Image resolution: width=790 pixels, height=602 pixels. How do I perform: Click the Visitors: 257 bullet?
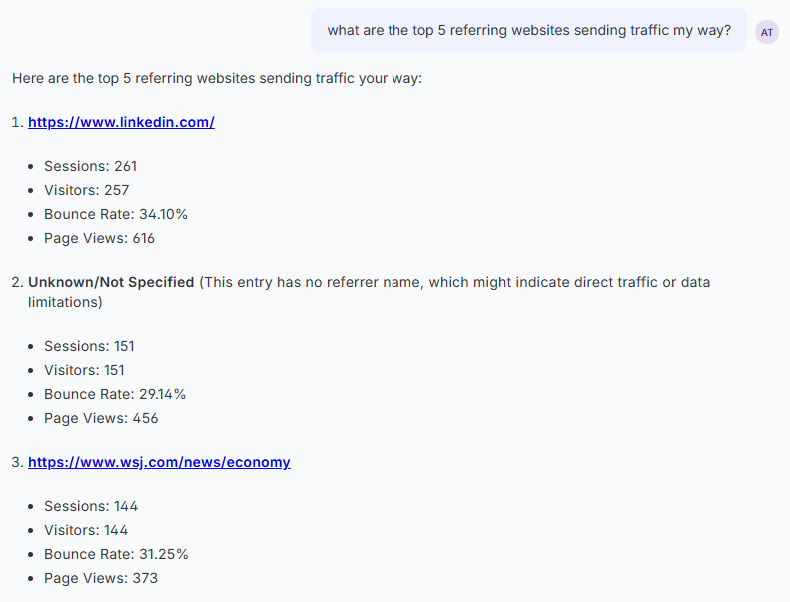click(87, 190)
